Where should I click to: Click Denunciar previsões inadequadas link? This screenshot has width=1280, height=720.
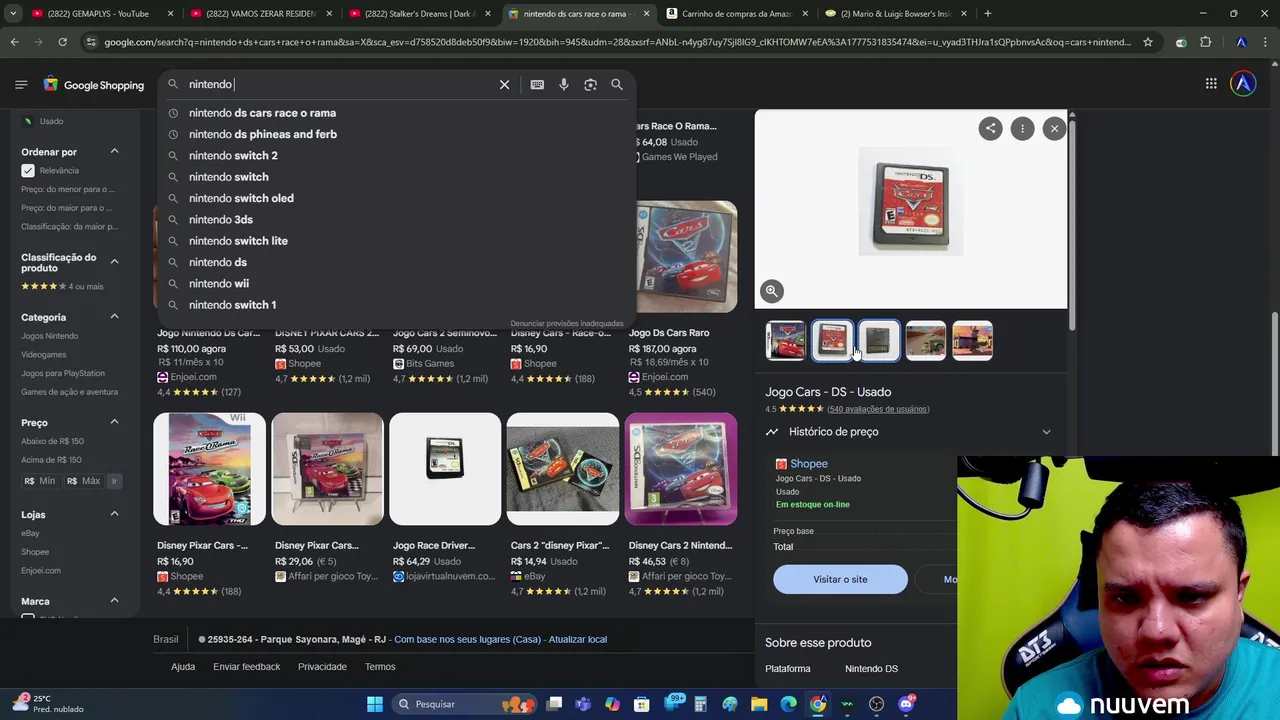pos(566,324)
